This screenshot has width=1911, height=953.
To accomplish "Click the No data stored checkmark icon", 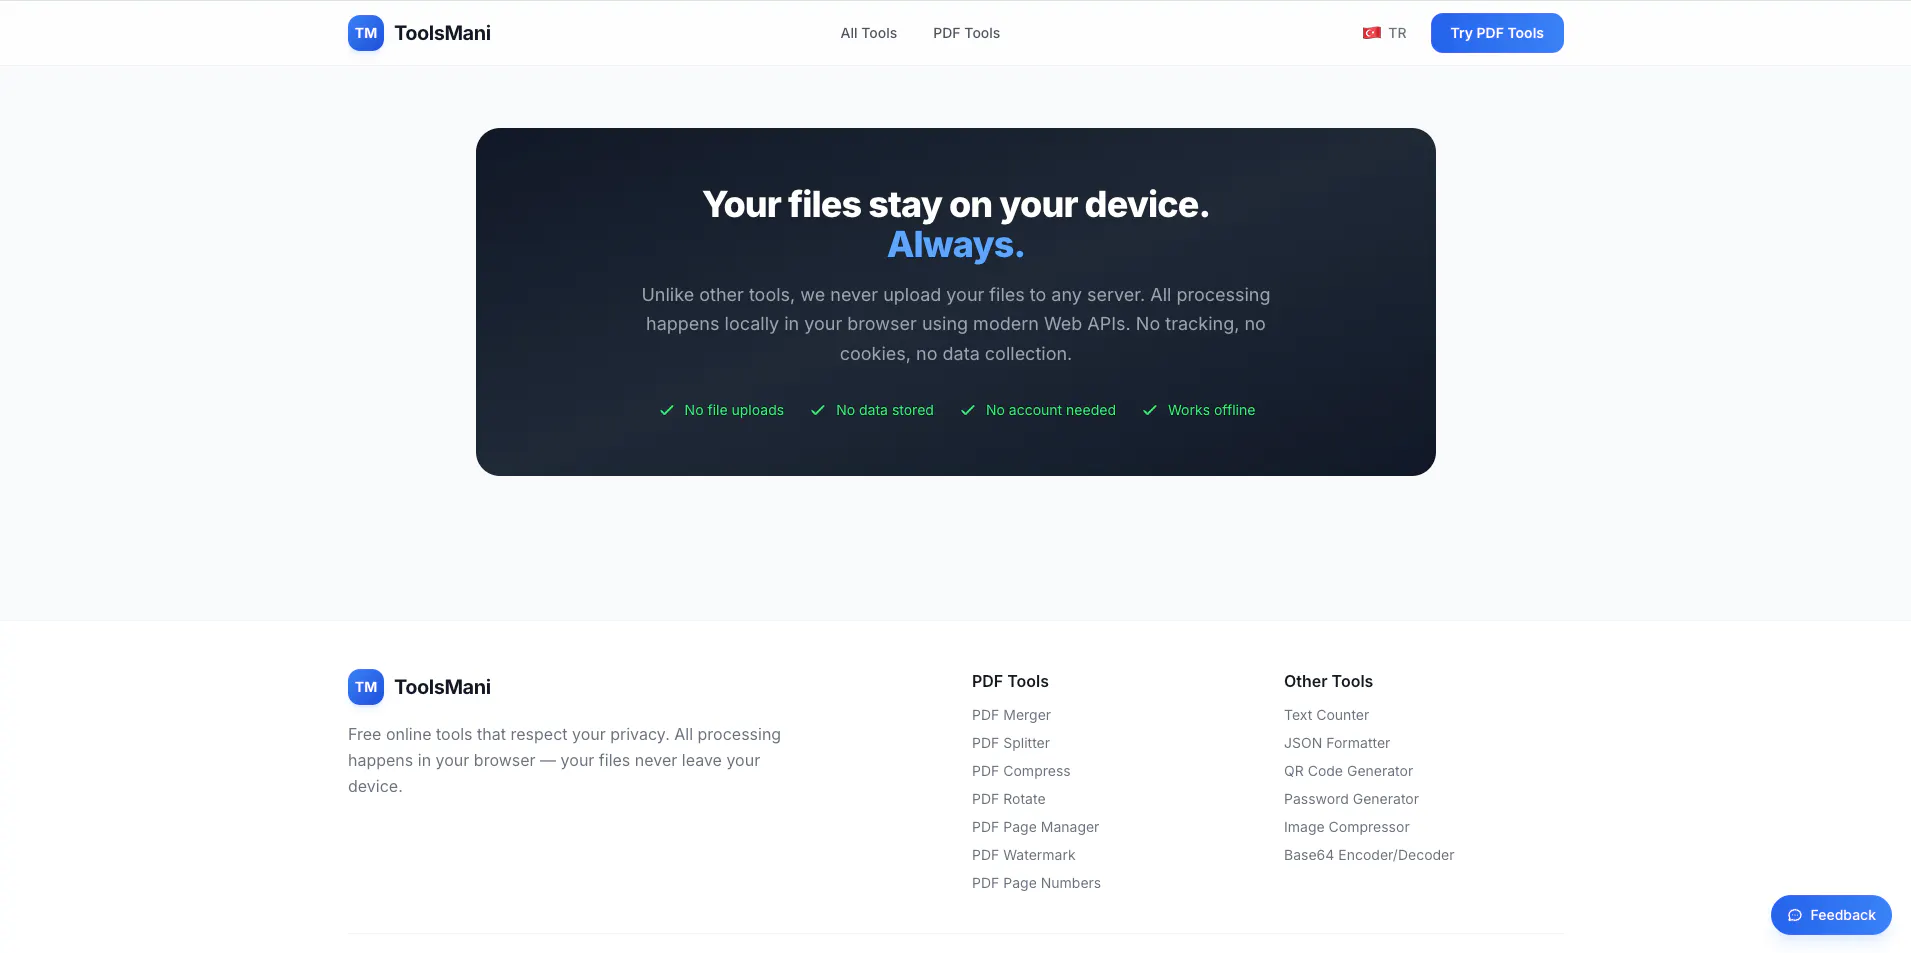I will 818,410.
